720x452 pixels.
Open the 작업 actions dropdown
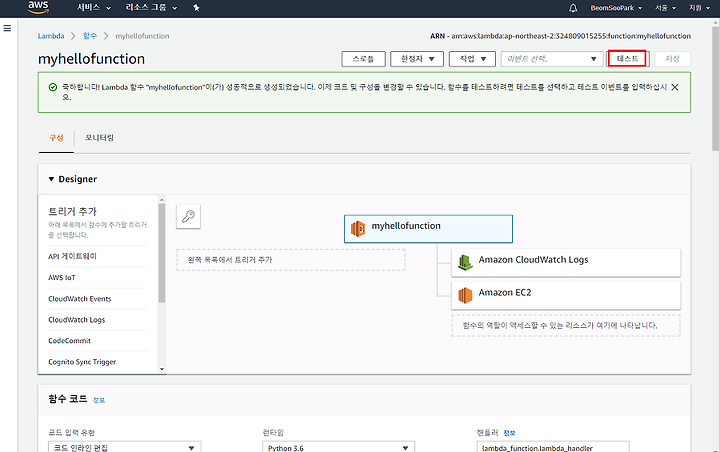coord(472,59)
